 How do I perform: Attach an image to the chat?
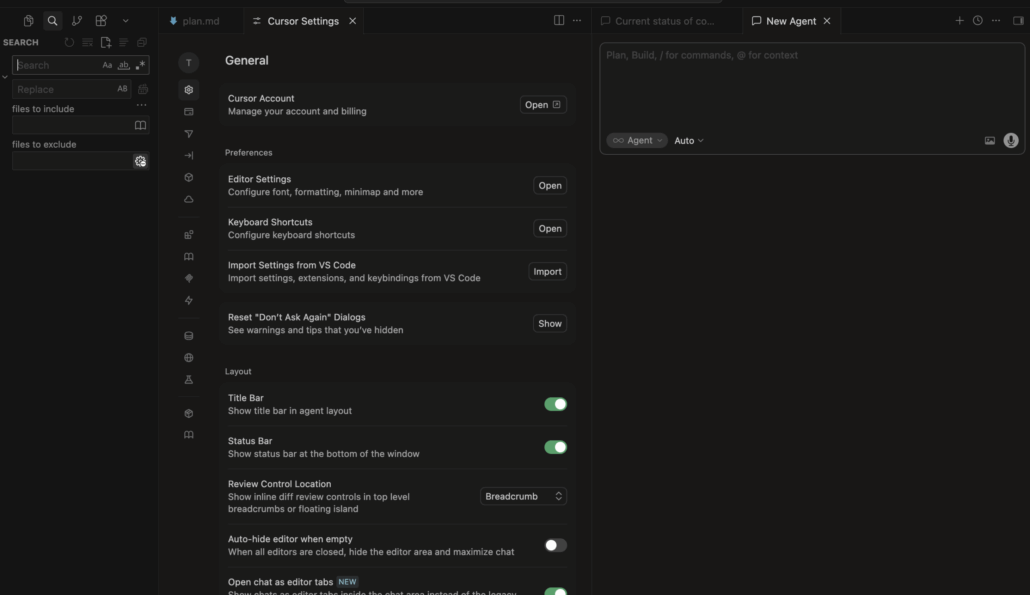[x=990, y=141]
